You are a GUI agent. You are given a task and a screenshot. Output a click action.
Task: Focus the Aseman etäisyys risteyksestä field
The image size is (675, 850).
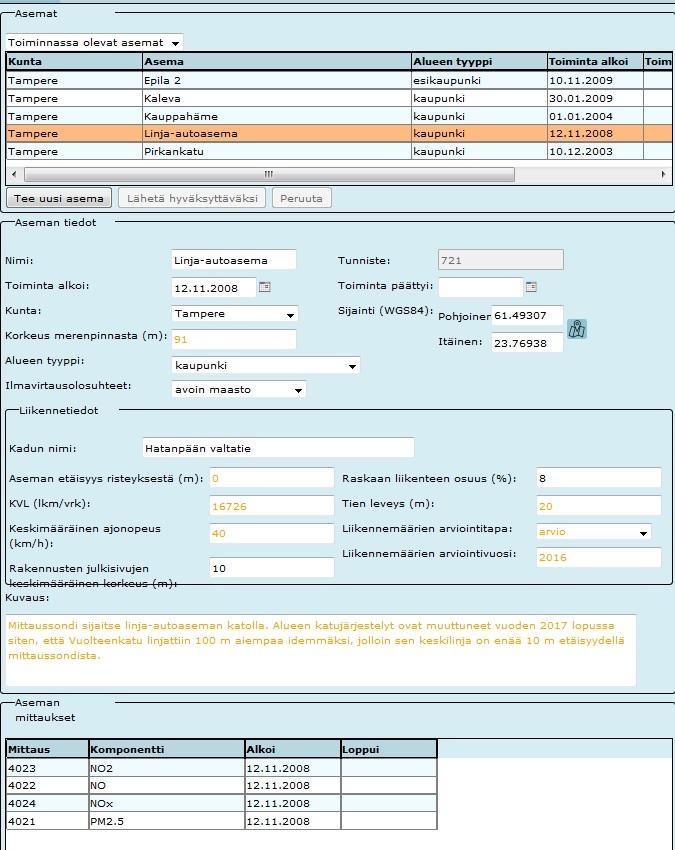coord(272,478)
